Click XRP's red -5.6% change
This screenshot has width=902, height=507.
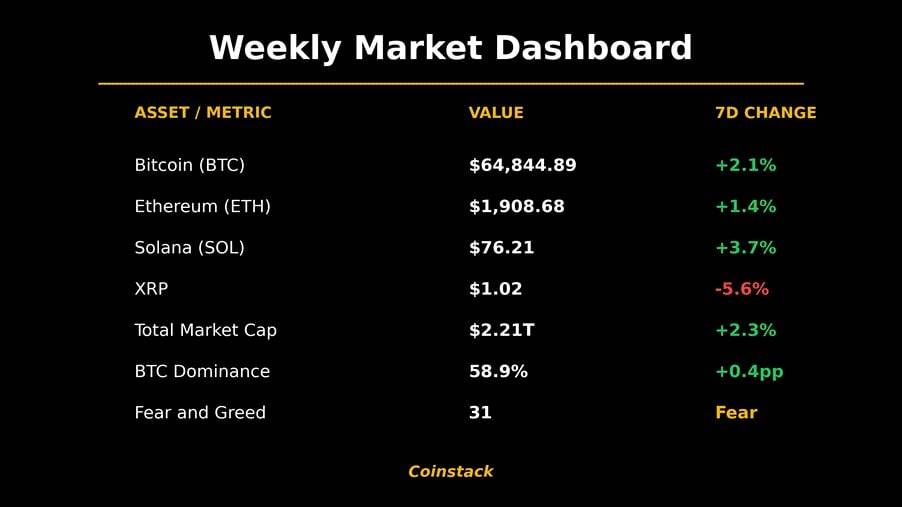tap(742, 288)
